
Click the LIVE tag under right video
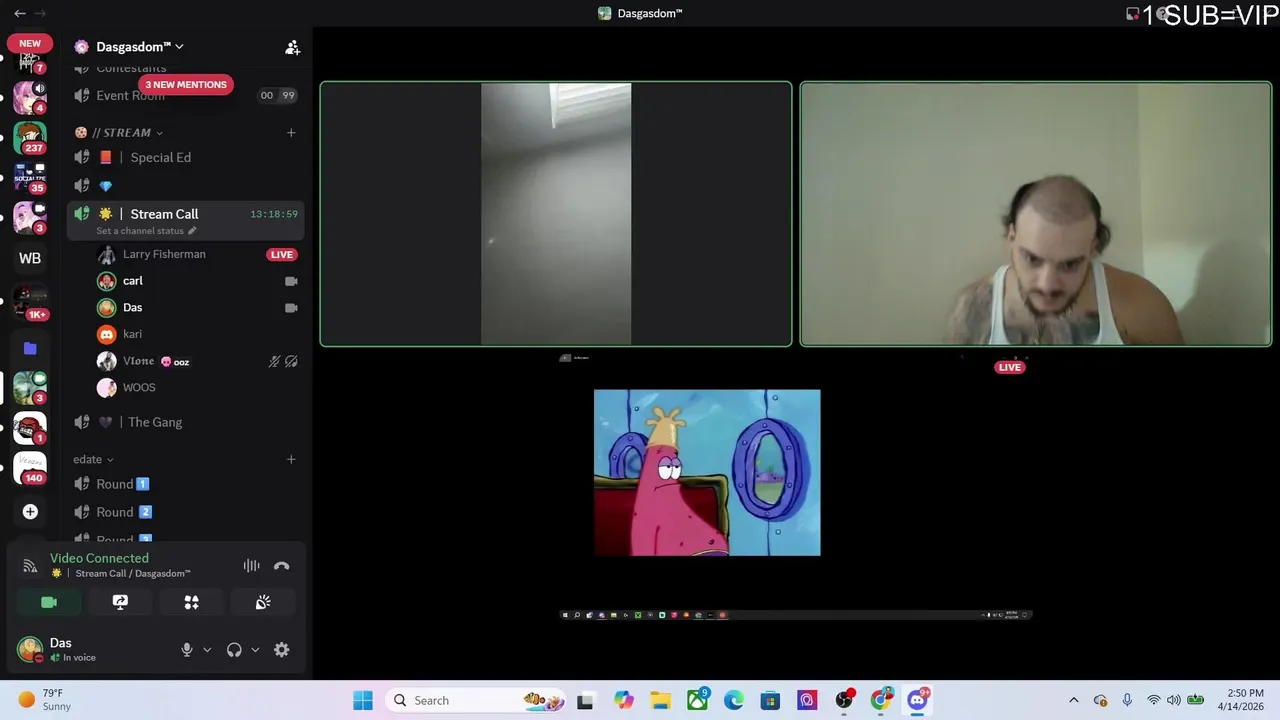pyautogui.click(x=1010, y=367)
